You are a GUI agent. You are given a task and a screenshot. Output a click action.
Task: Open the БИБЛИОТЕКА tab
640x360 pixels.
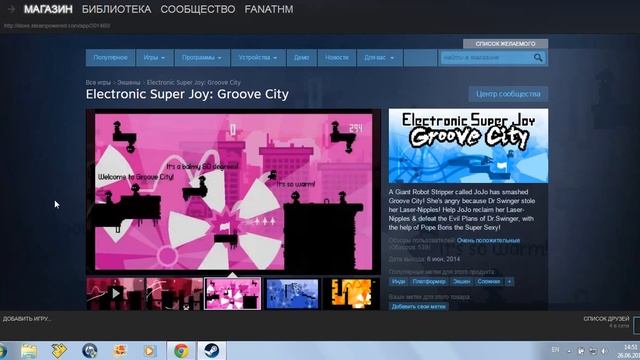tap(116, 9)
